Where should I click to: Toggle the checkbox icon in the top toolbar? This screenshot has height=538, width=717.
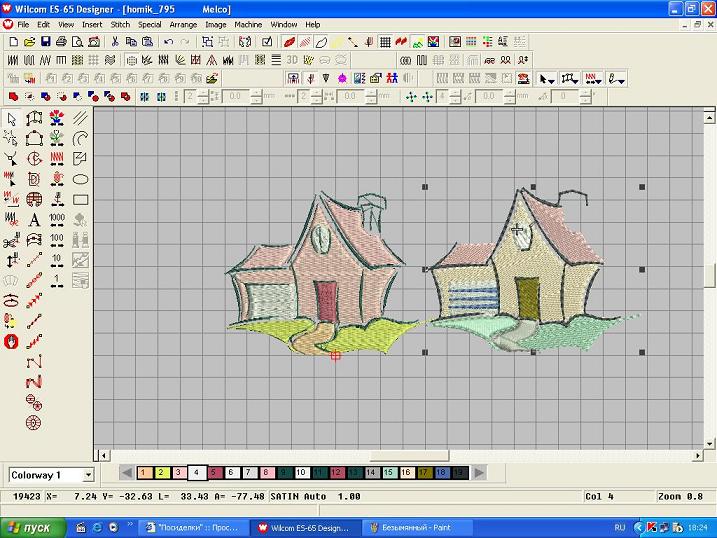tap(267, 42)
